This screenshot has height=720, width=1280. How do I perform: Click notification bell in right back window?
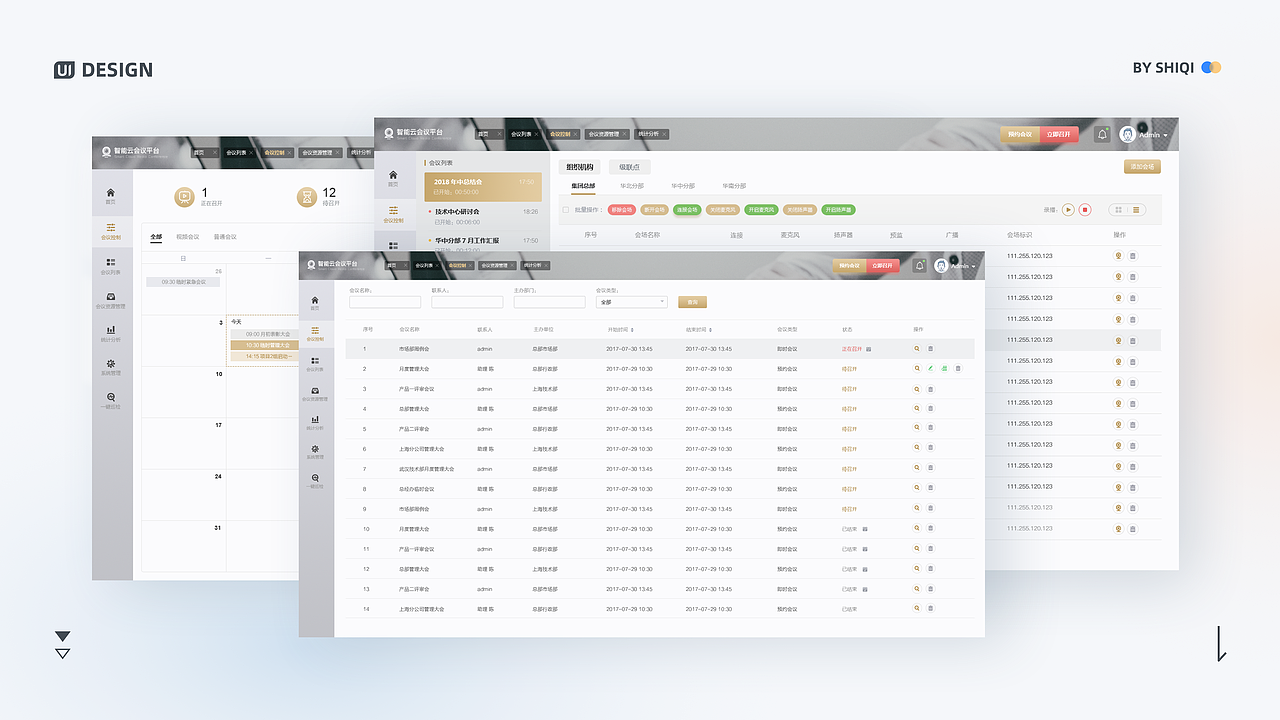pyautogui.click(x=1102, y=134)
